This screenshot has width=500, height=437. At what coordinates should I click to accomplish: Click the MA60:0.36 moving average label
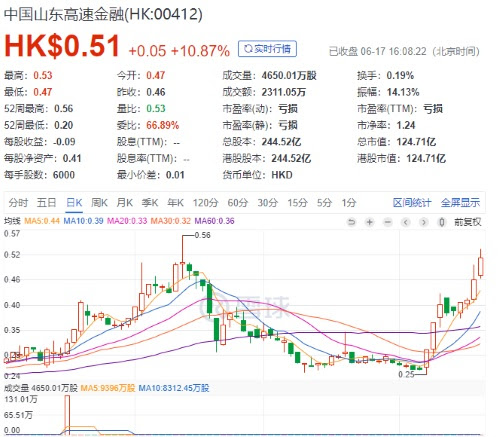pos(214,221)
